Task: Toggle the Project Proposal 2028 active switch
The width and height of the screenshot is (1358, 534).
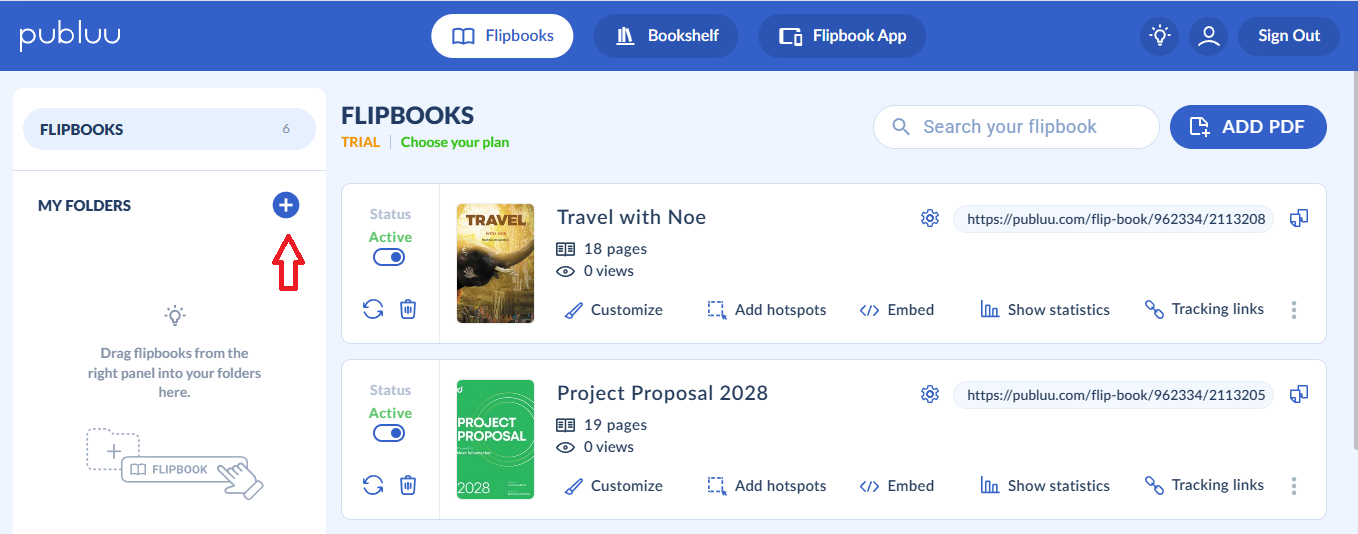Action: point(389,433)
